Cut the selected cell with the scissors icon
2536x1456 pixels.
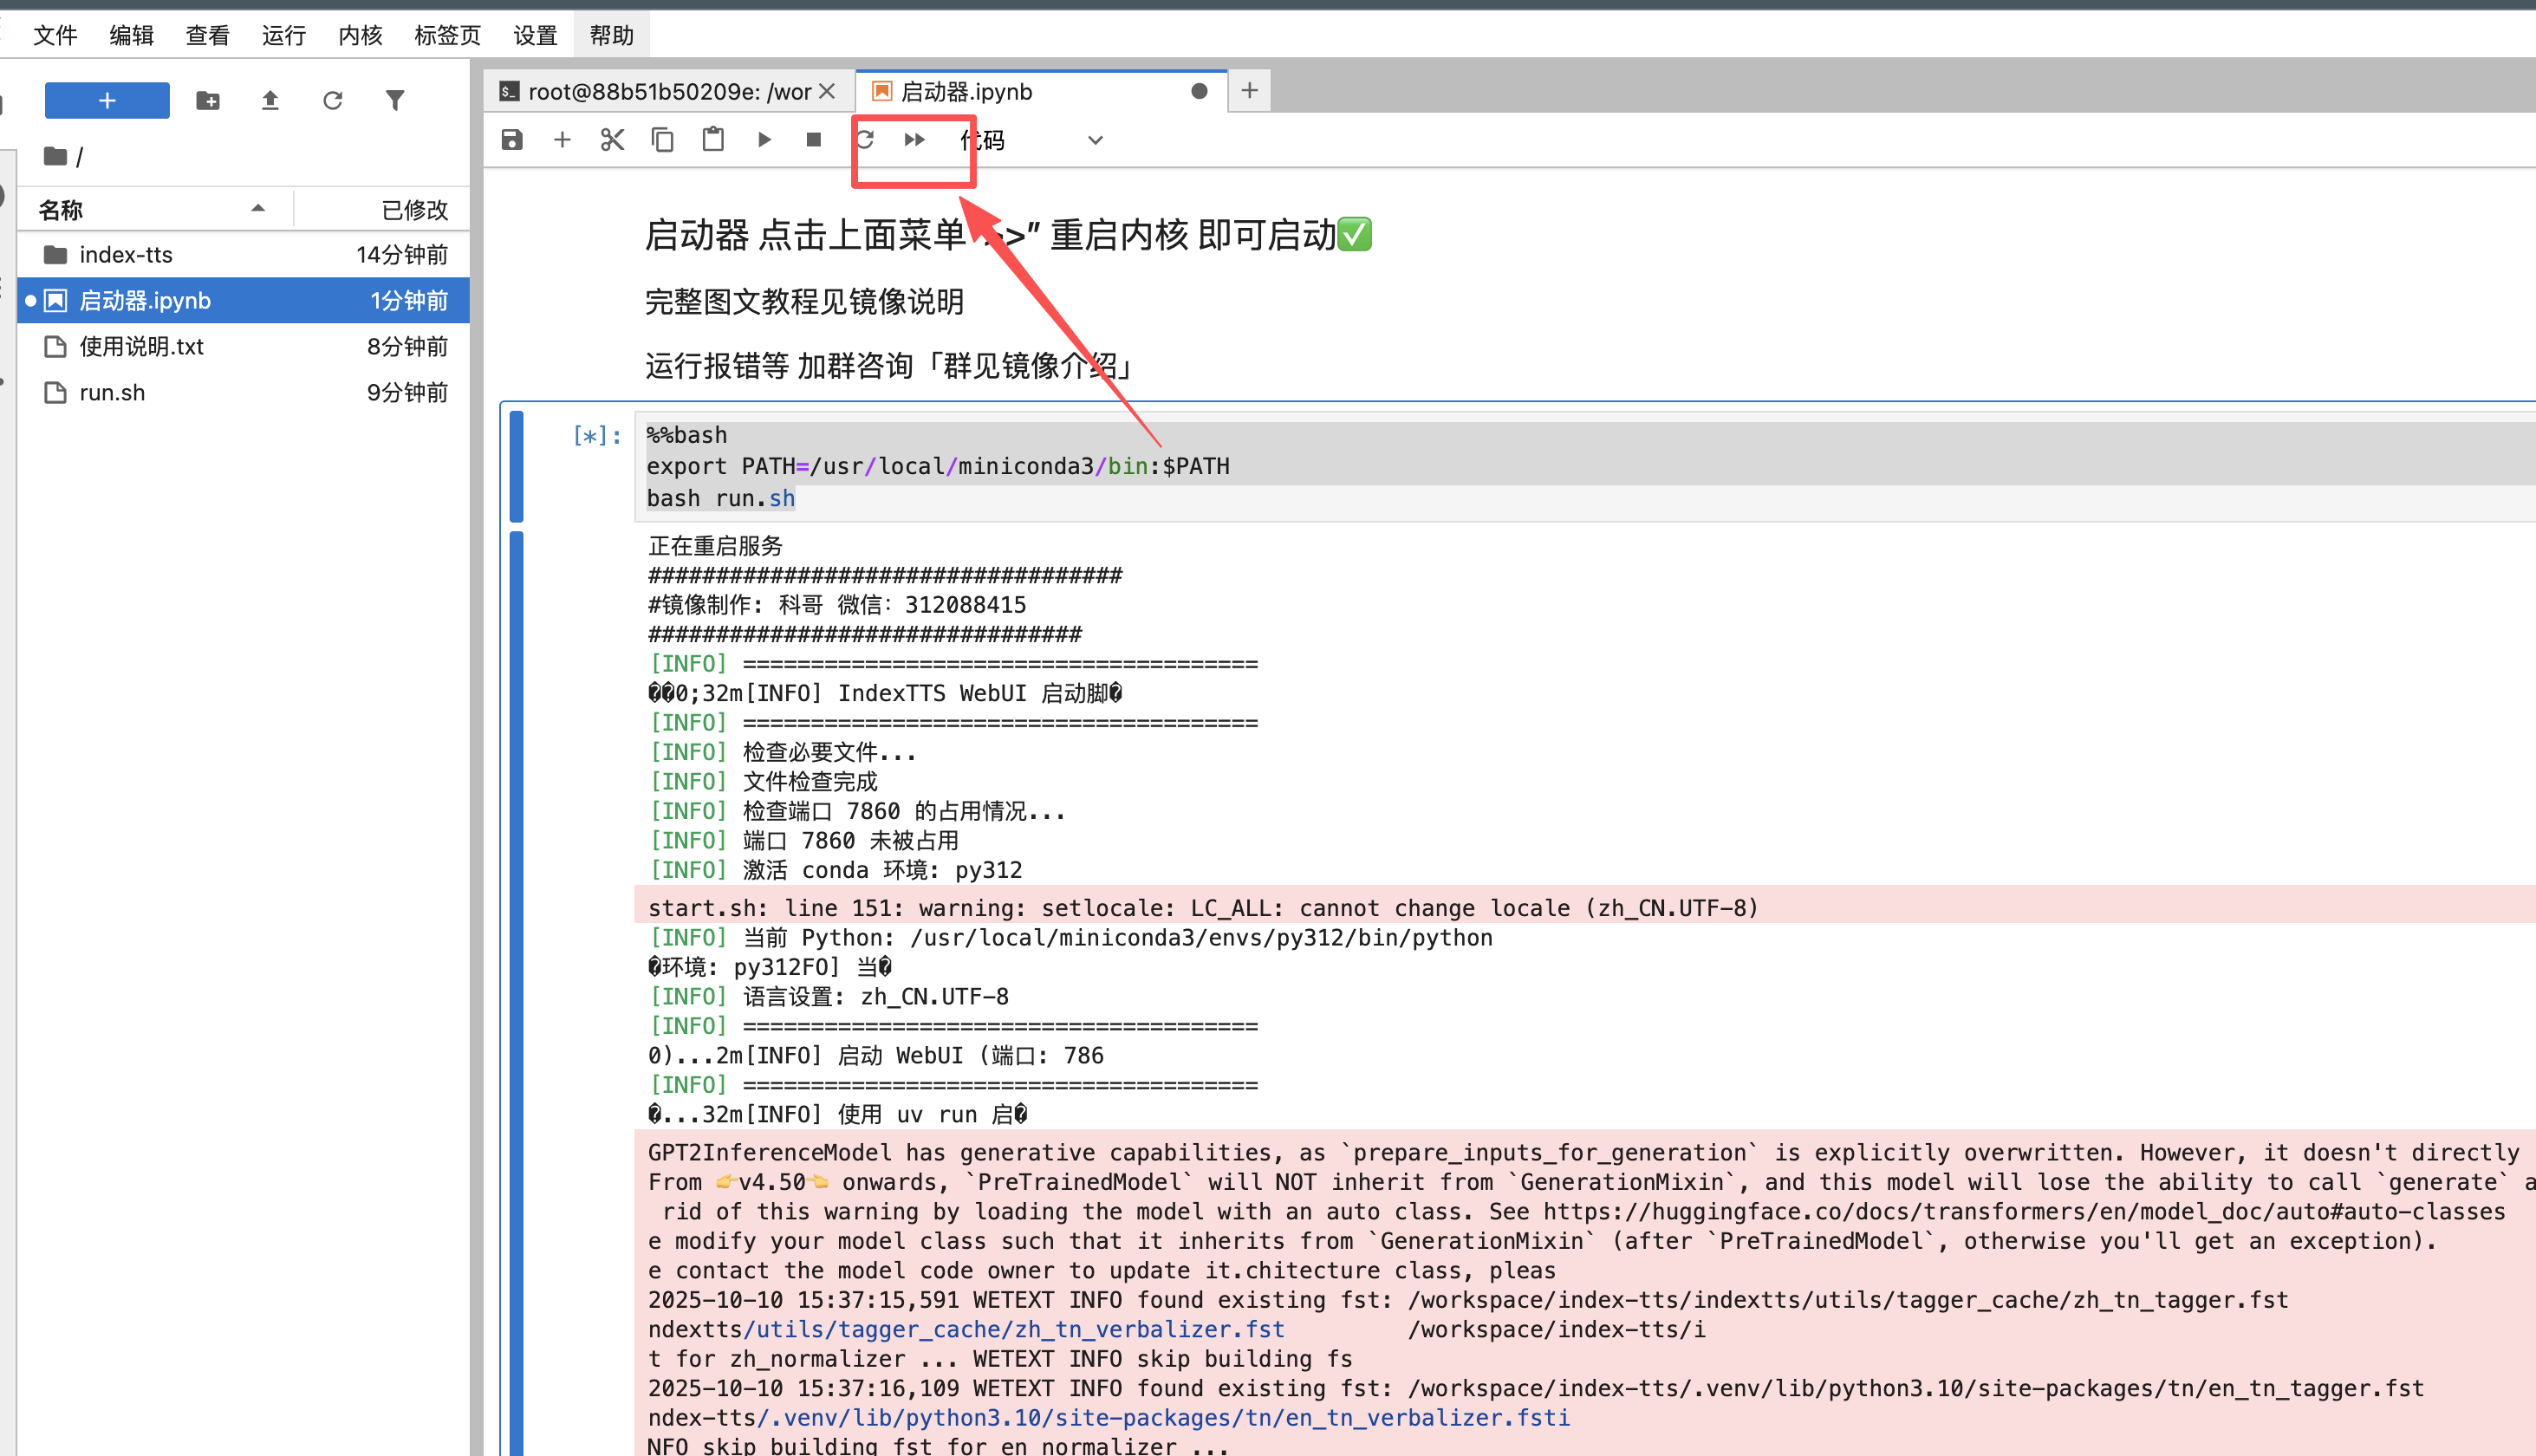click(x=612, y=140)
